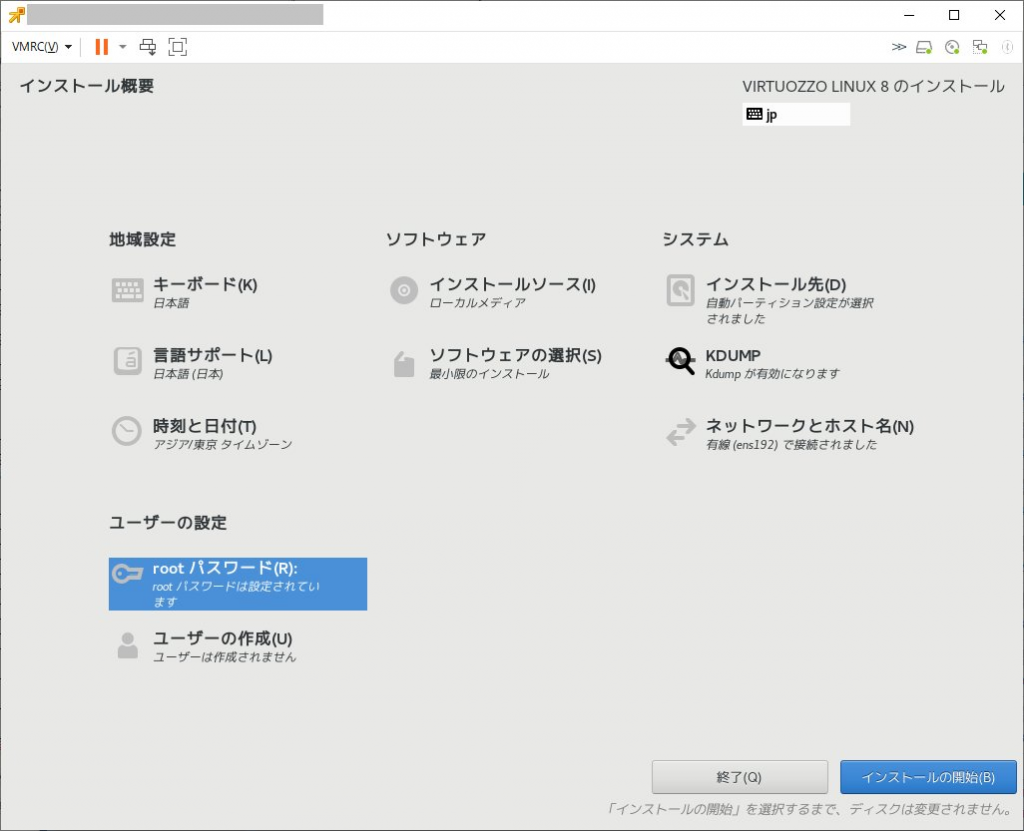
Task: Click the 日本語 (日本) status text
Action: 188,374
